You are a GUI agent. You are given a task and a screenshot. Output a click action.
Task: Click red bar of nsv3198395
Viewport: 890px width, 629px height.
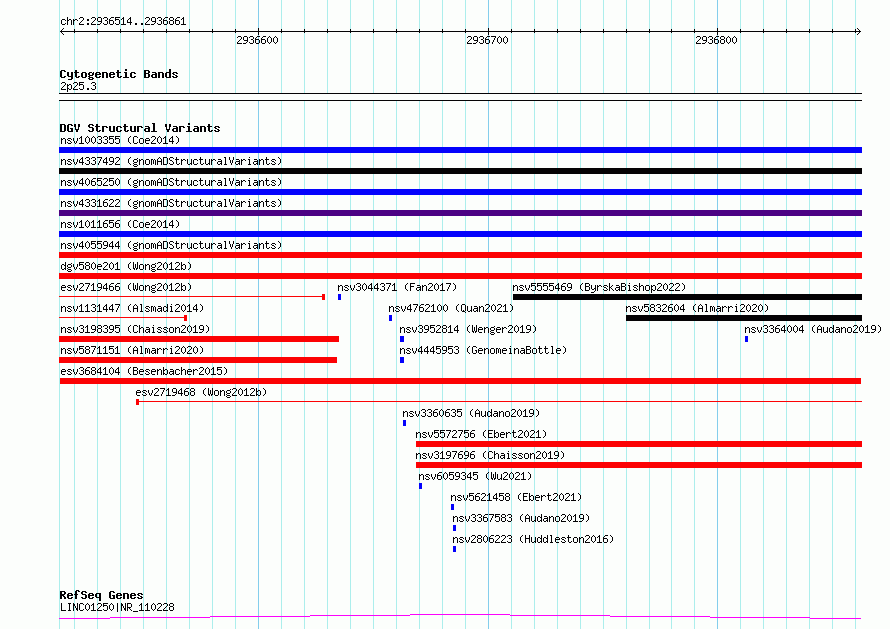(x=199, y=339)
